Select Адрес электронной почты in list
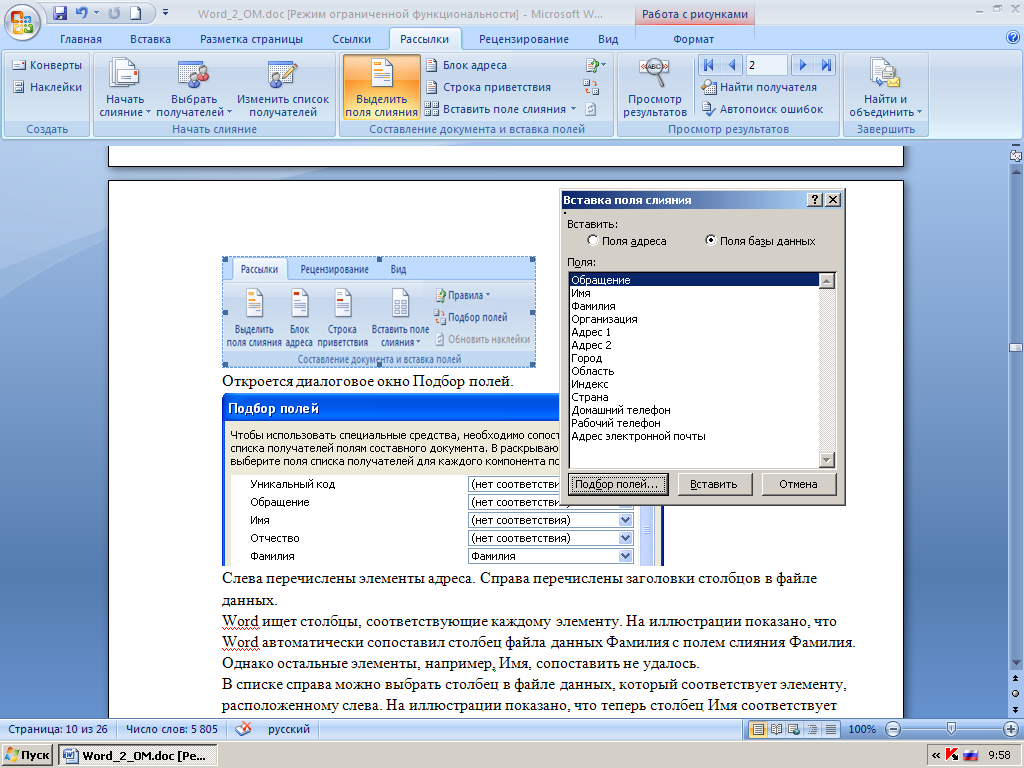 click(694, 436)
